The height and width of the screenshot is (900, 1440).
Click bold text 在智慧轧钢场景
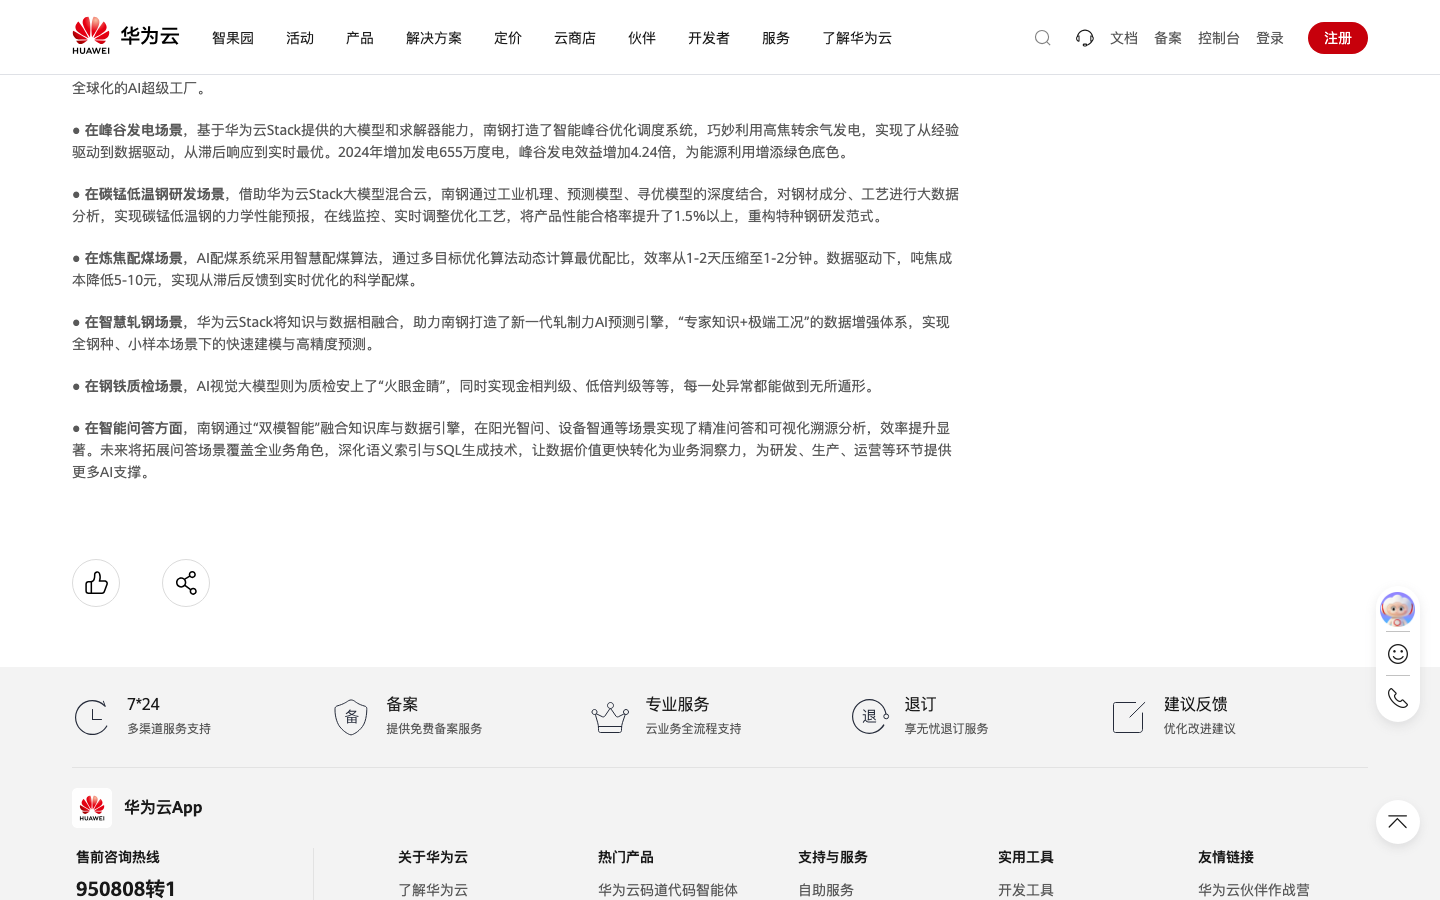(x=133, y=322)
